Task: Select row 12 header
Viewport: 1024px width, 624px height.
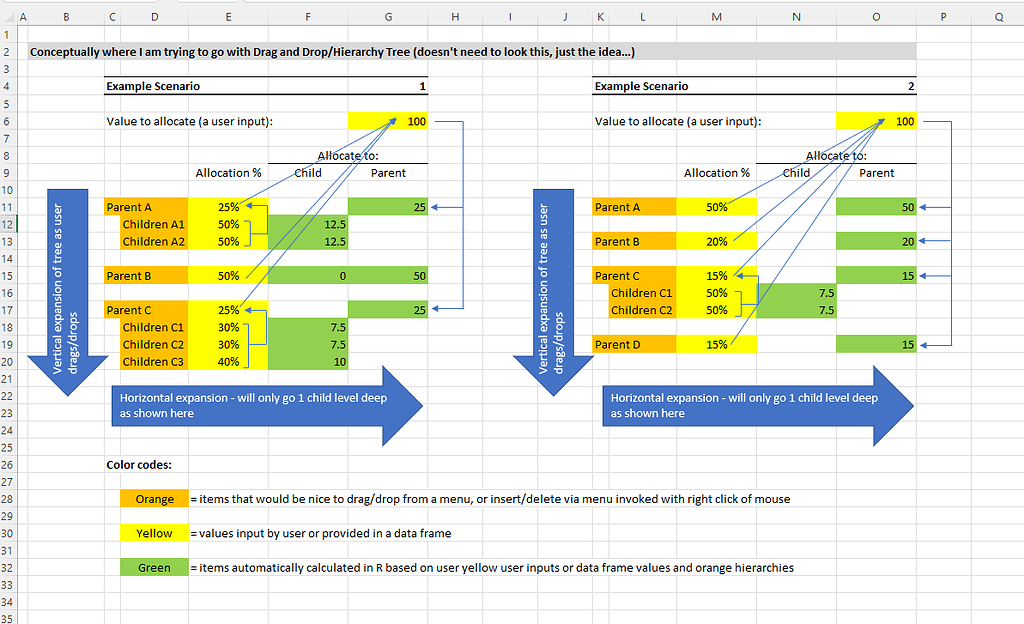Action: pos(8,224)
